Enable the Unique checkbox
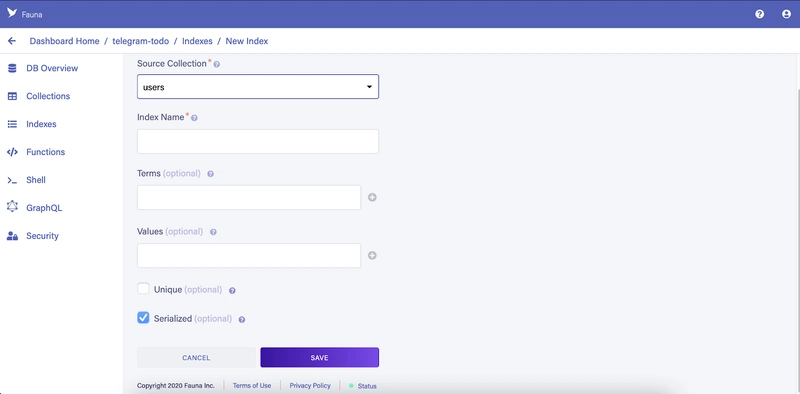 tap(143, 289)
